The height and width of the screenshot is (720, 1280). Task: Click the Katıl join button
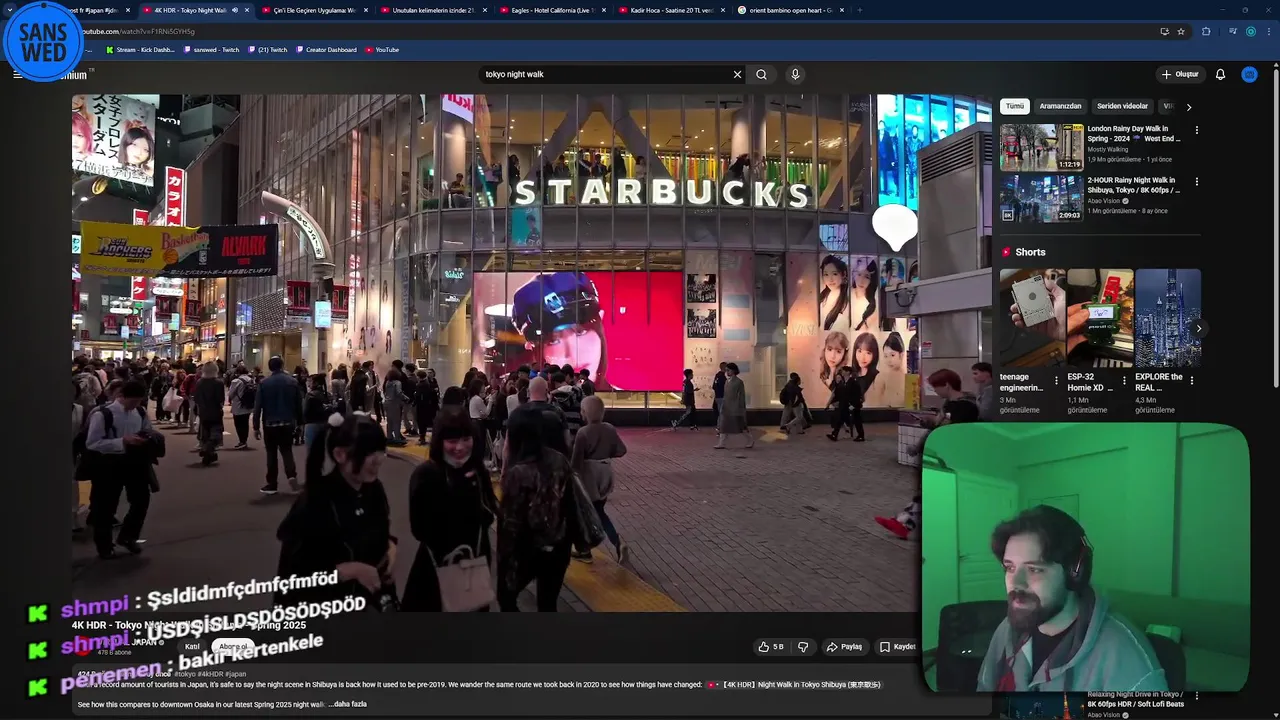pyautogui.click(x=192, y=646)
